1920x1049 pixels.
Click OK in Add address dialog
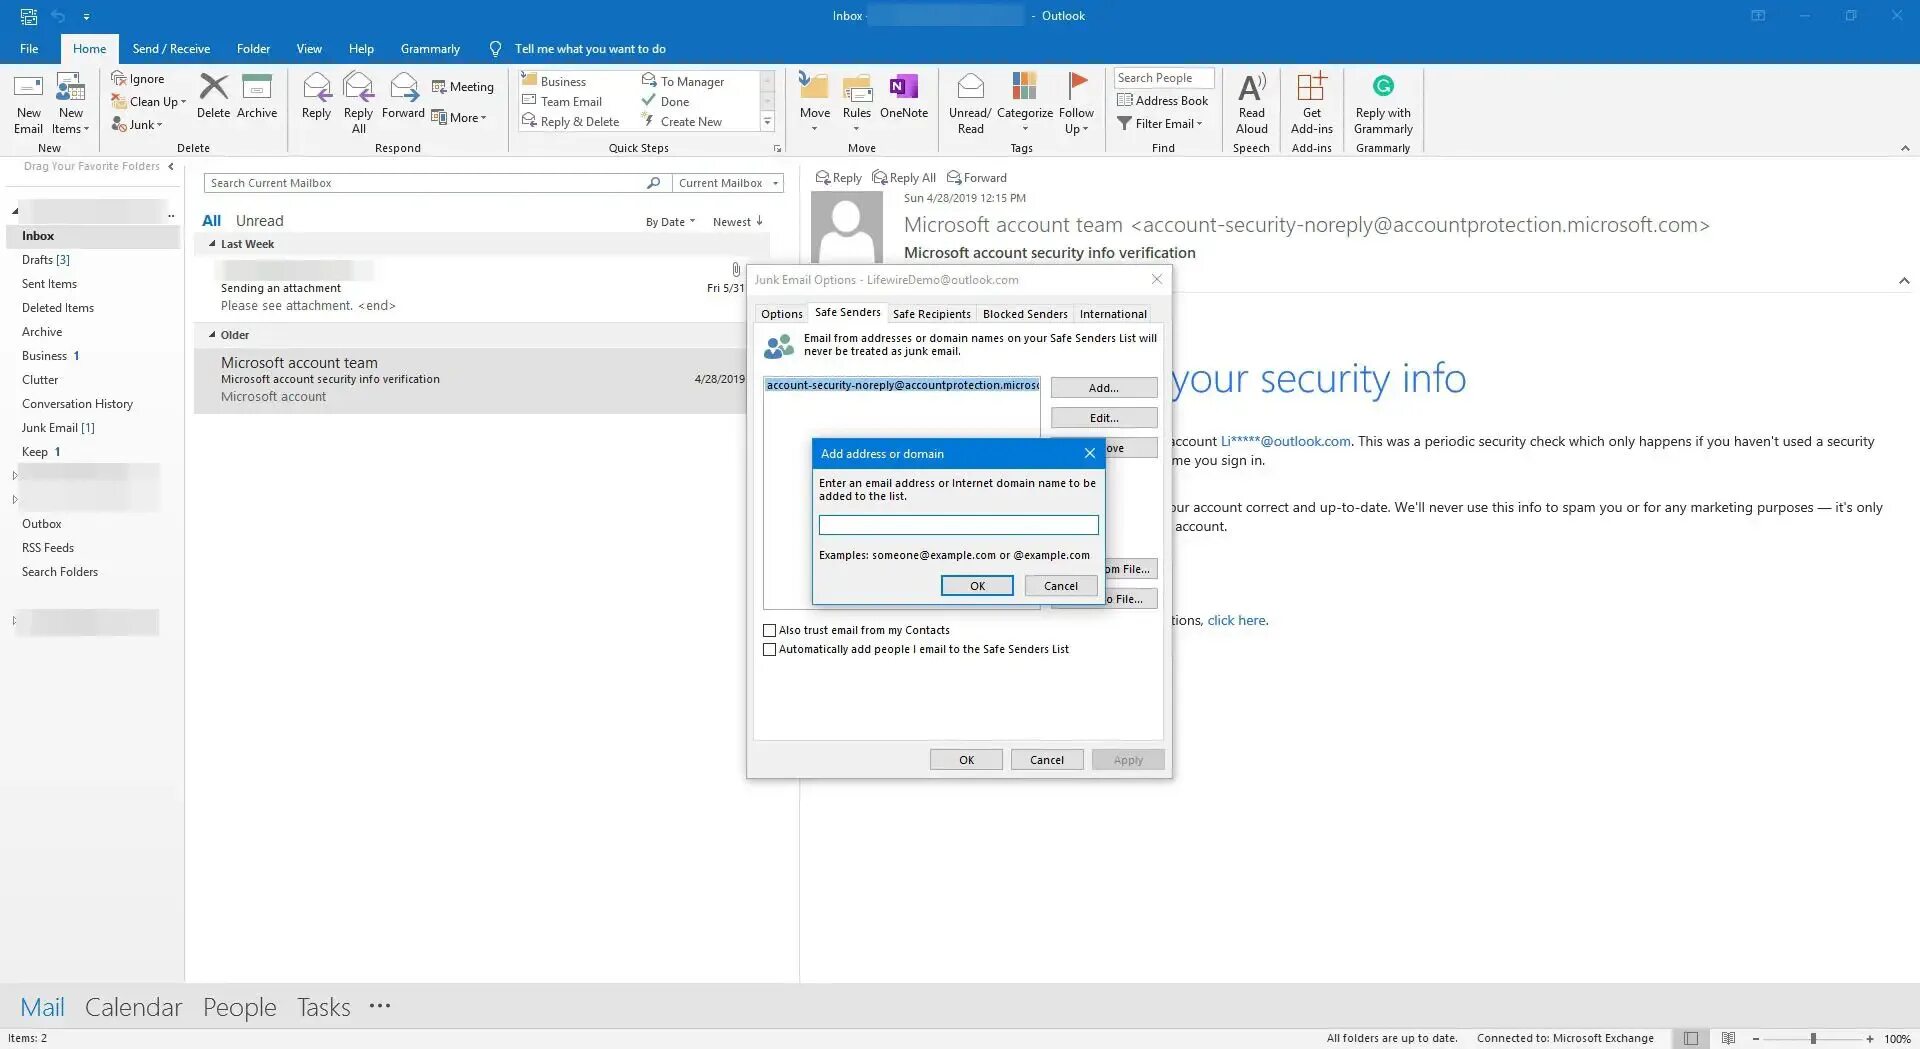click(977, 586)
